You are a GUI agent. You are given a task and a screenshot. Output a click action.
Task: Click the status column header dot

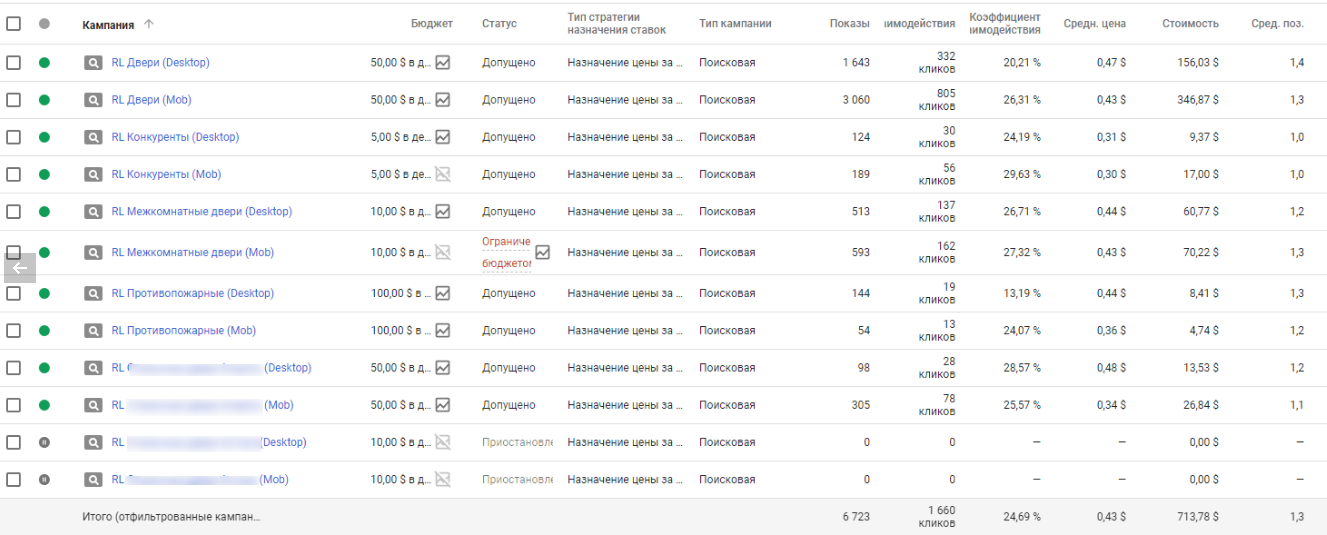point(44,23)
